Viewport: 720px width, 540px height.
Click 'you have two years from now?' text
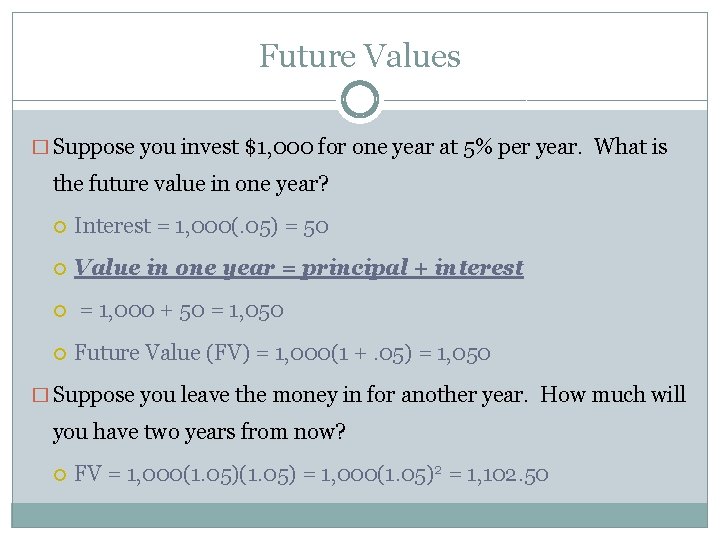195,432
